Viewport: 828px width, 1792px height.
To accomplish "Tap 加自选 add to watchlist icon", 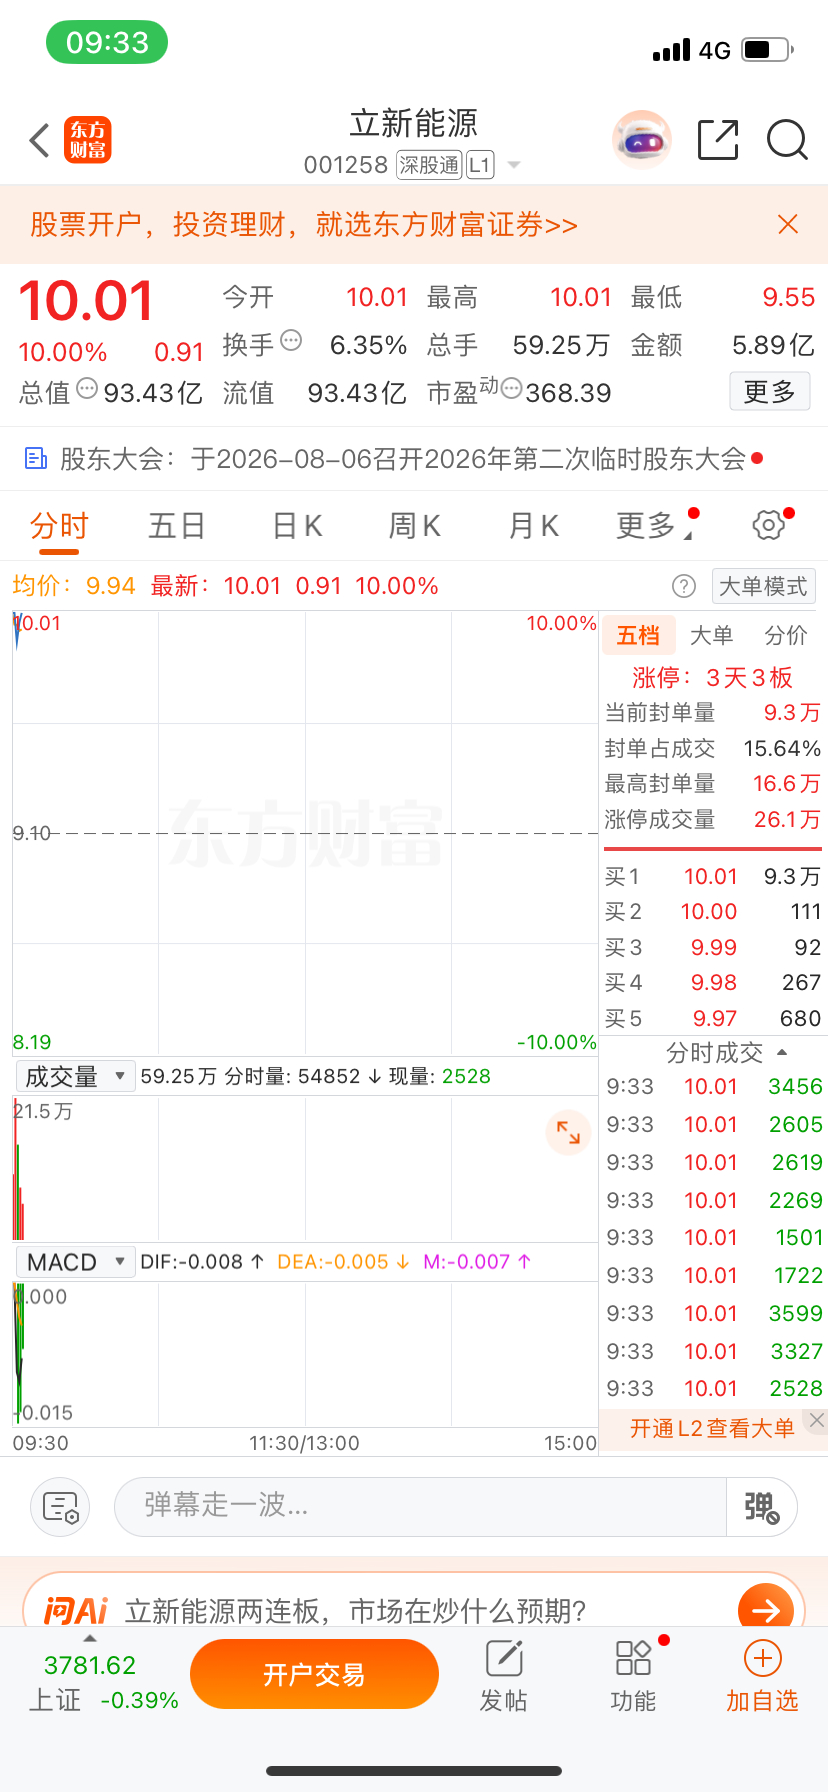I will [x=763, y=1659].
